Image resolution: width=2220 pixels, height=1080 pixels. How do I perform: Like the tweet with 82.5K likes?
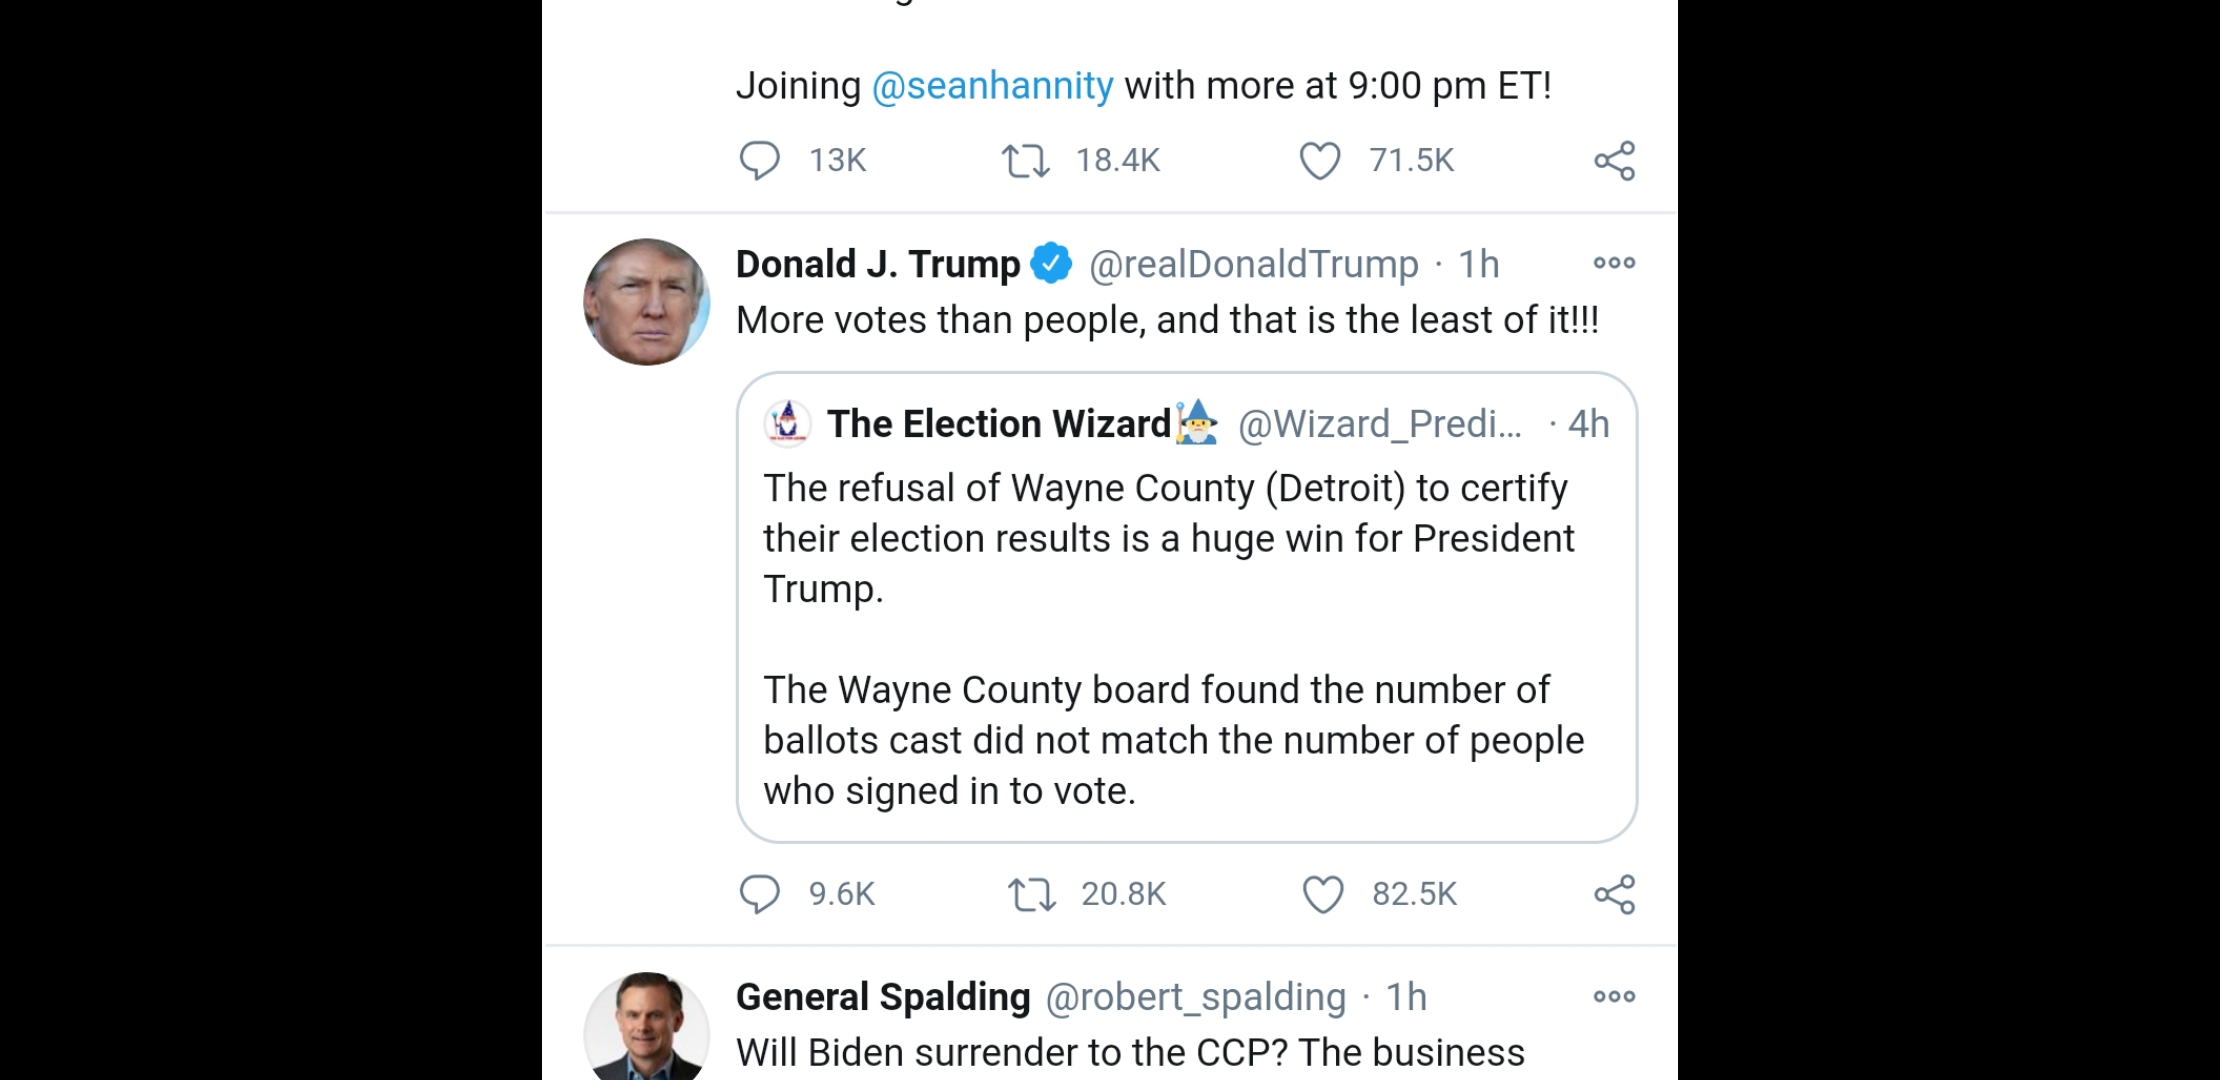1322,894
